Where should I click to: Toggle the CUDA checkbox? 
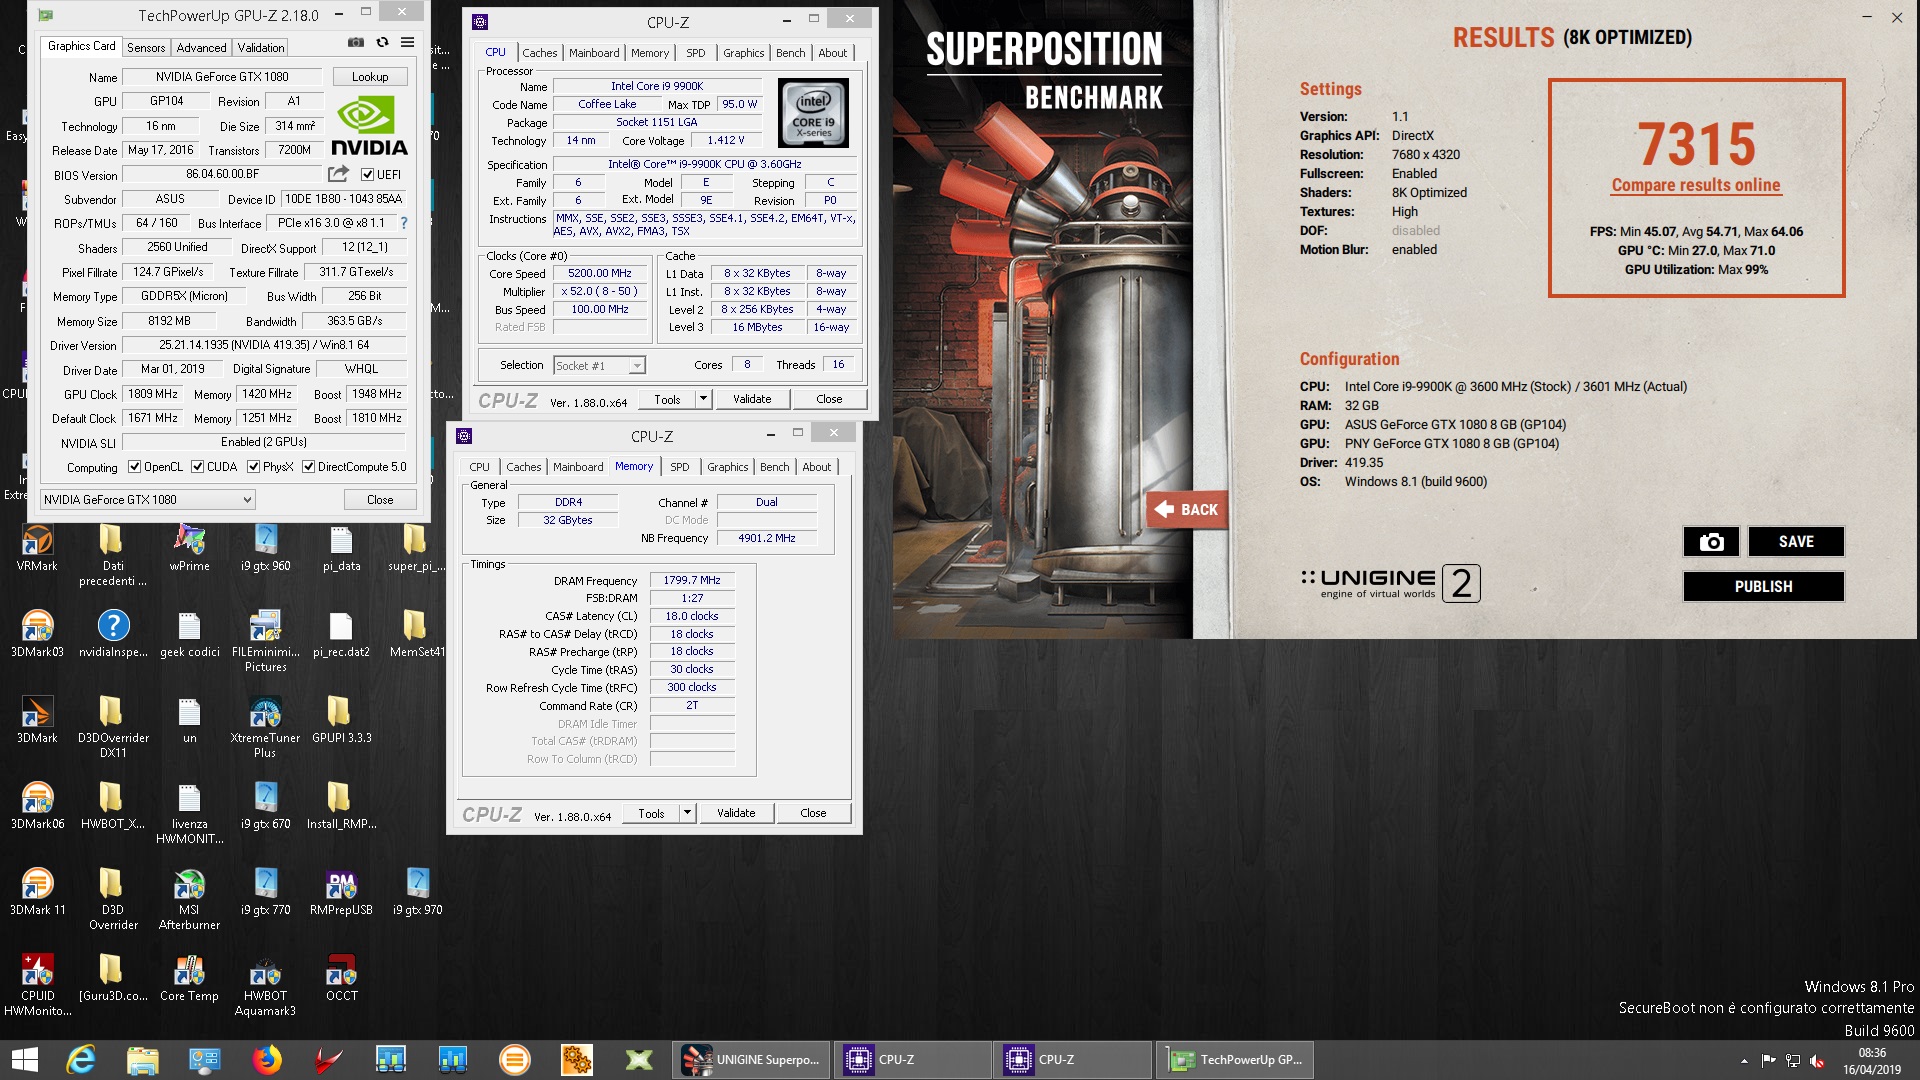coord(198,467)
